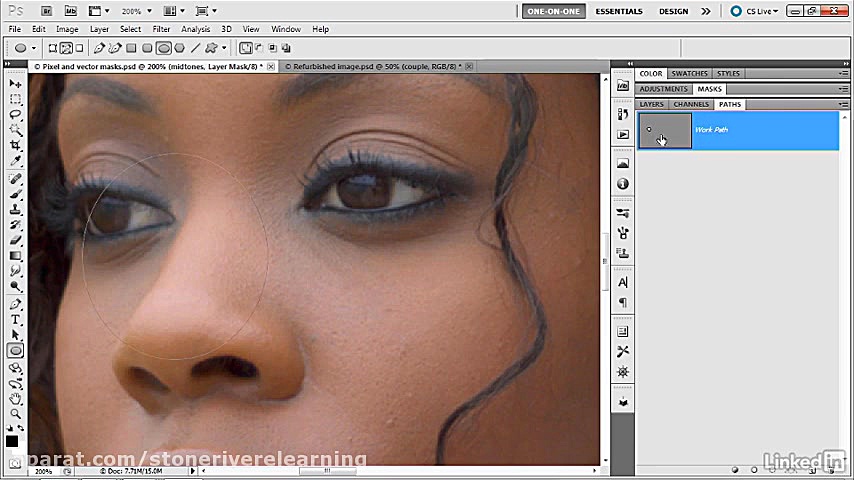Select the Zoom magnifier tool
The width and height of the screenshot is (854, 480).
point(15,414)
